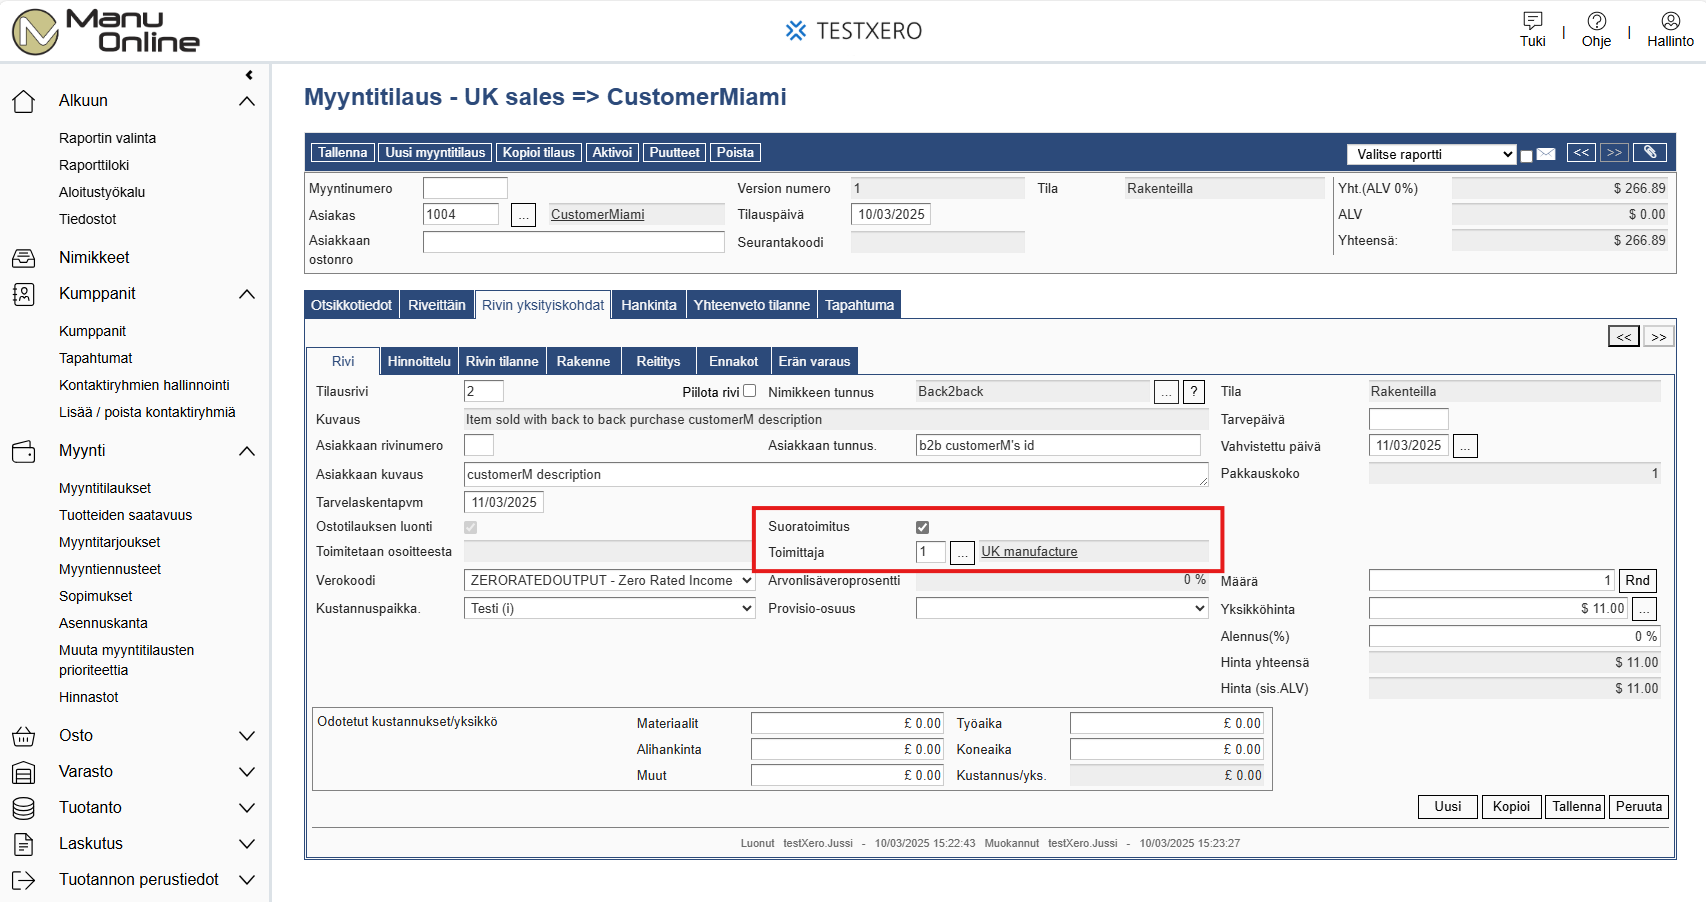Click the Tuotannon perustiedot export icon
Image resolution: width=1706 pixels, height=902 pixels.
pyautogui.click(x=23, y=880)
